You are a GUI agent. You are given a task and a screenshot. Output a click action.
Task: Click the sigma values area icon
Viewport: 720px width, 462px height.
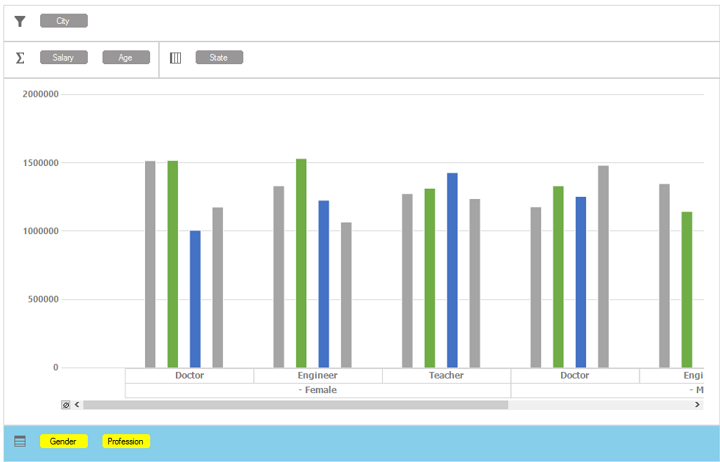20,58
